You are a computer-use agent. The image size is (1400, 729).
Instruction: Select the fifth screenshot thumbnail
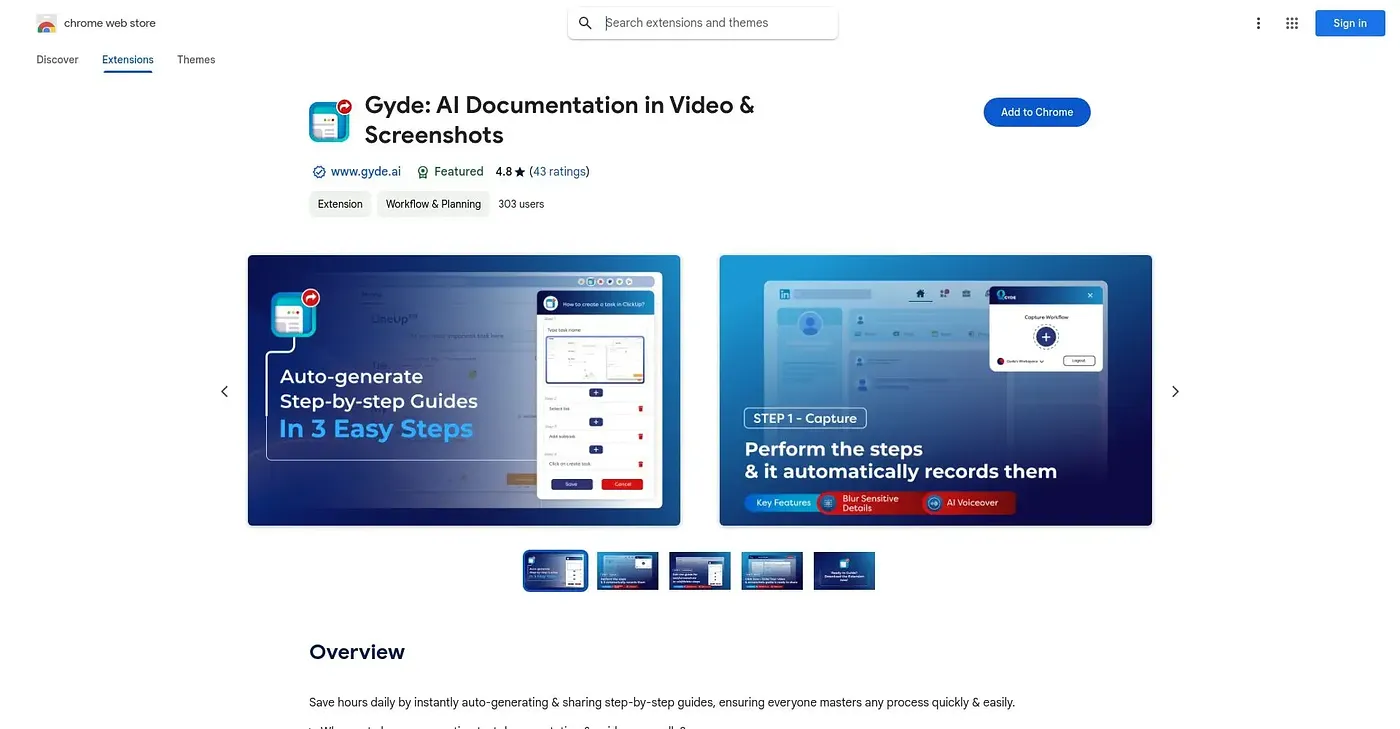844,571
